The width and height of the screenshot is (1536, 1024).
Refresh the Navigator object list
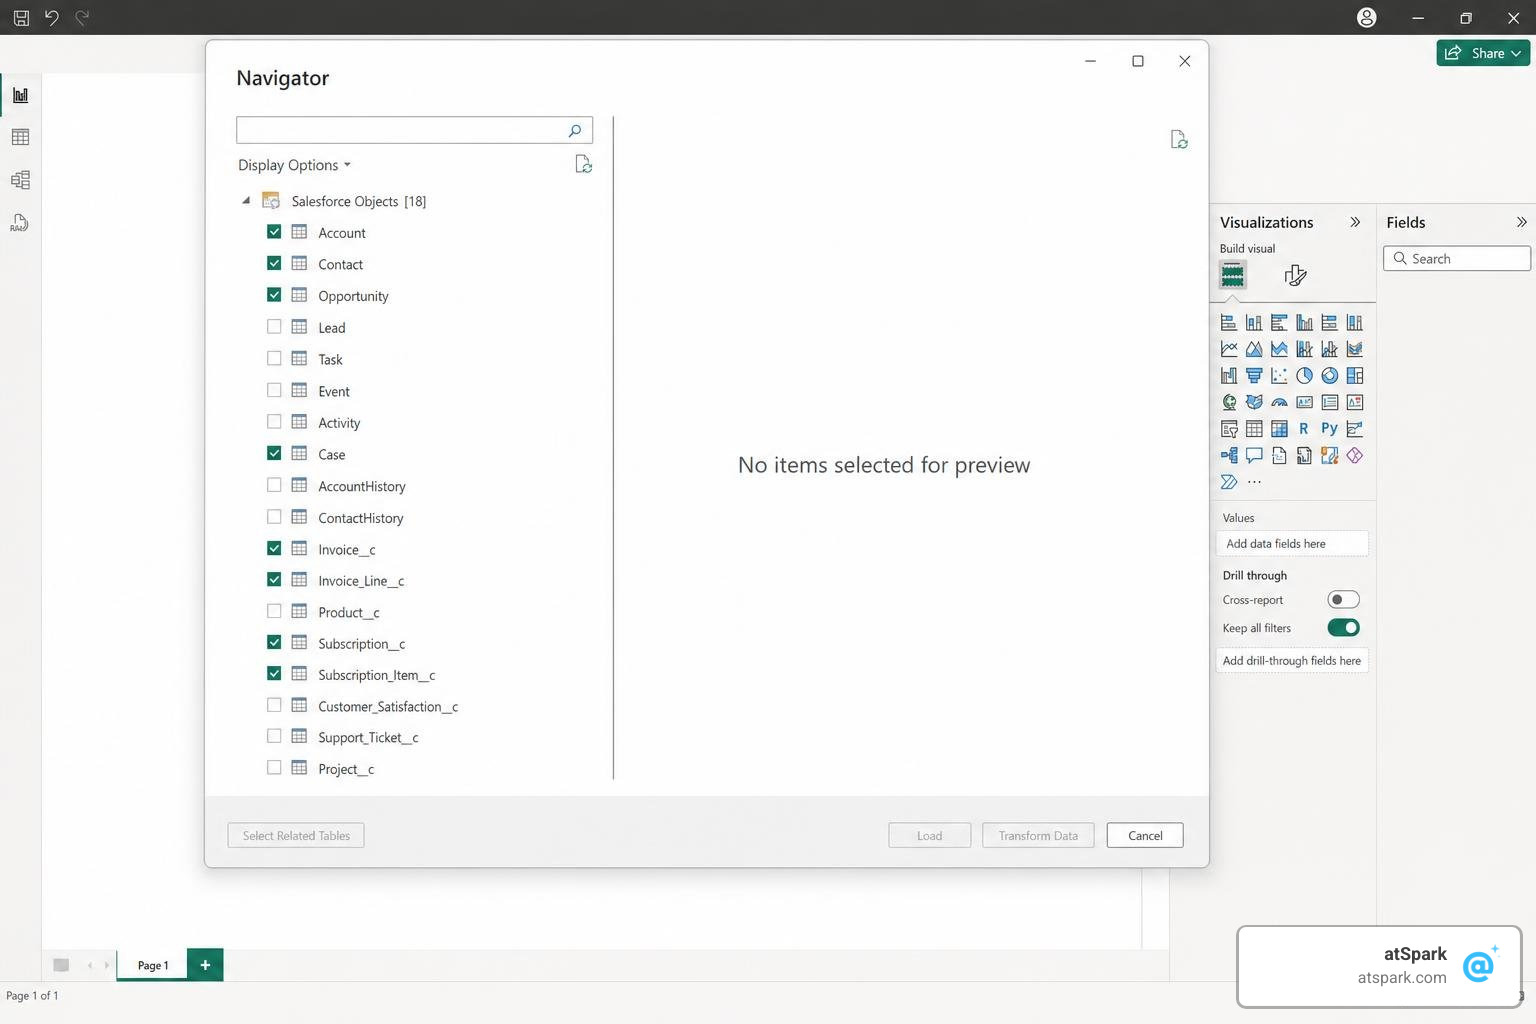coord(584,164)
